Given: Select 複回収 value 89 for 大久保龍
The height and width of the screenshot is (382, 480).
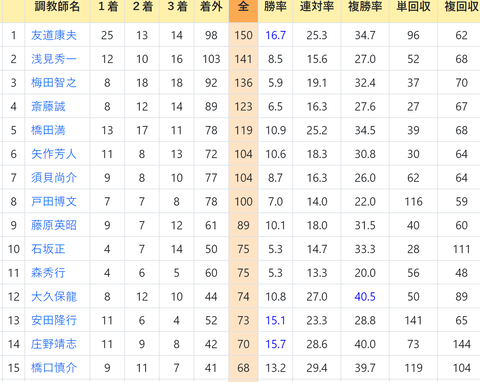Looking at the screenshot, I should 462,297.
